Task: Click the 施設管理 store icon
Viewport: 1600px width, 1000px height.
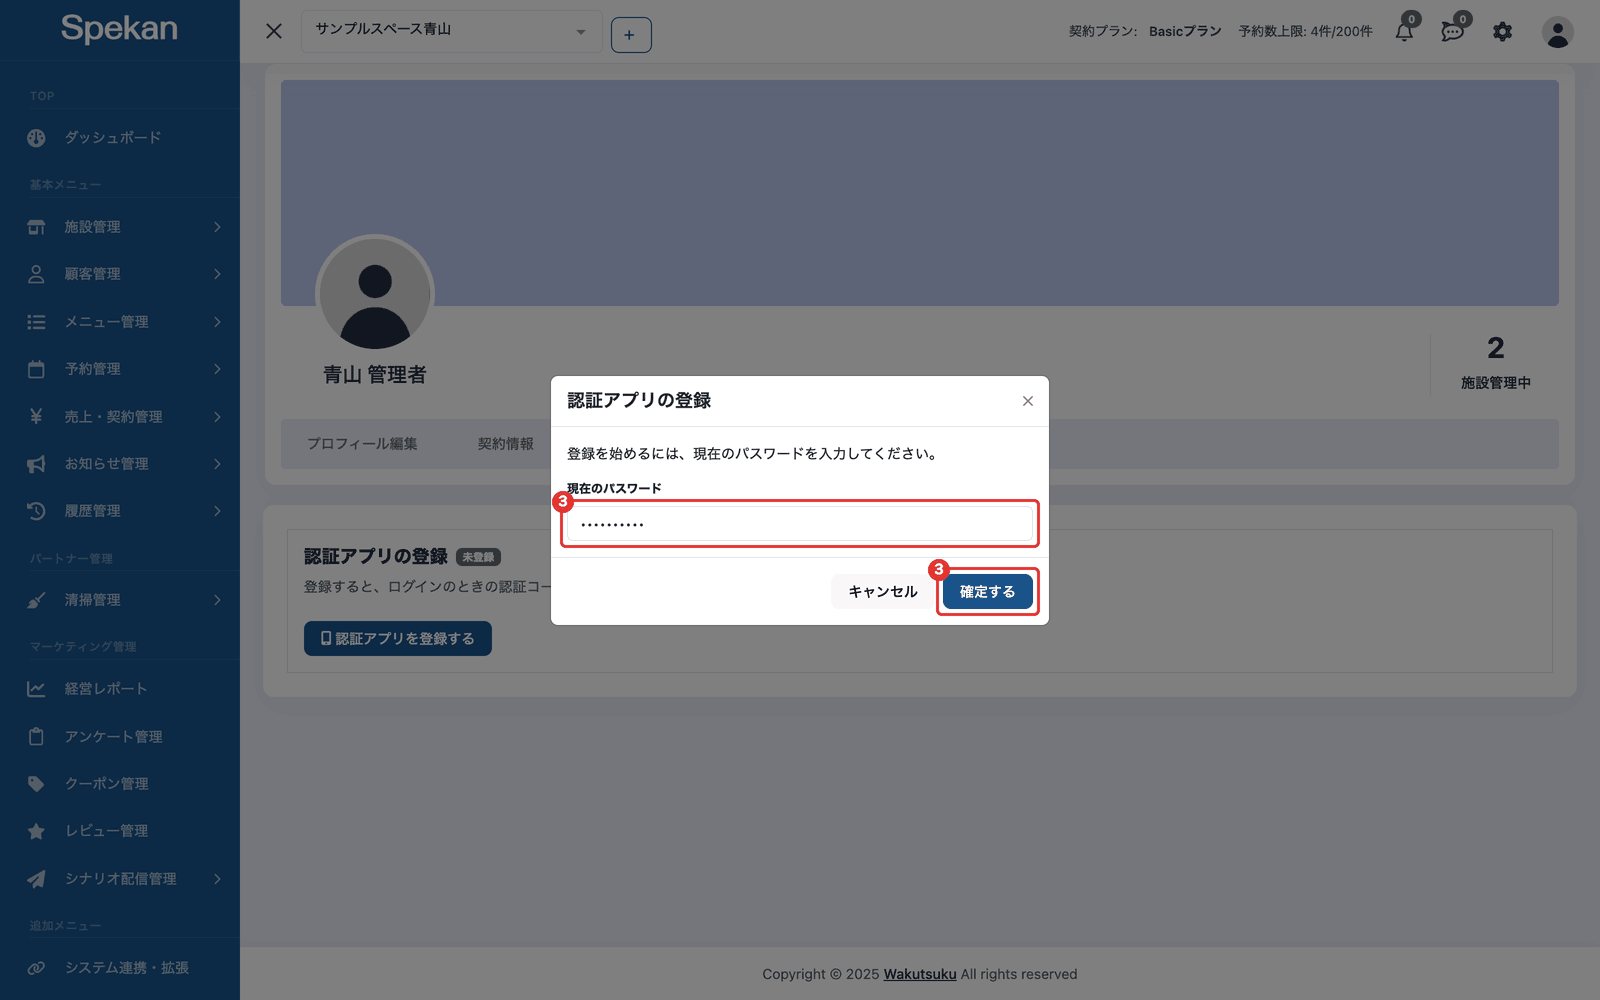Action: tap(36, 227)
